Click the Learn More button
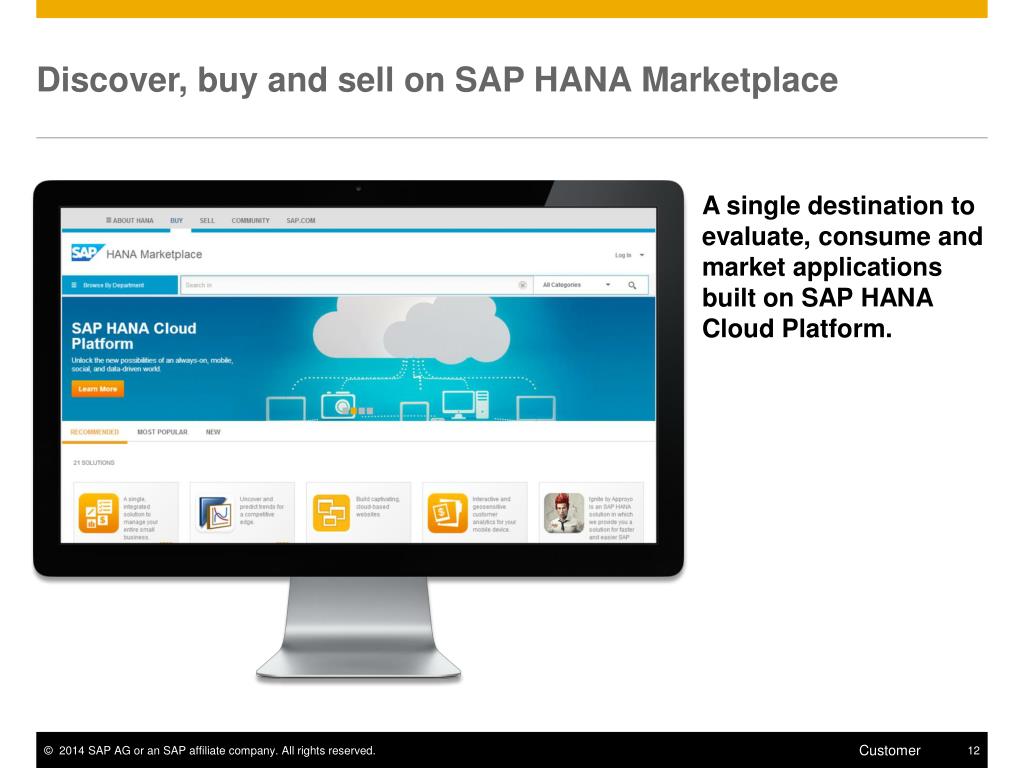The image size is (1024, 768). coord(97,389)
